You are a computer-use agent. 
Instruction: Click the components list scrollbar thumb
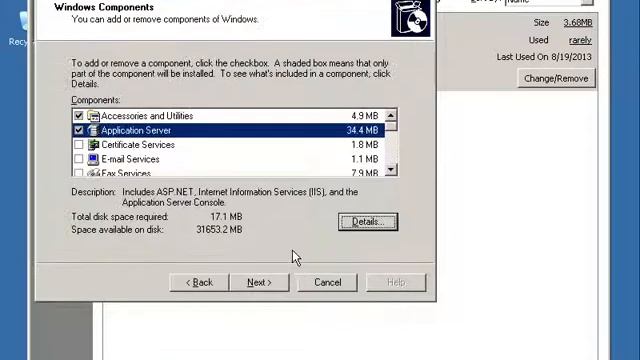click(391, 126)
